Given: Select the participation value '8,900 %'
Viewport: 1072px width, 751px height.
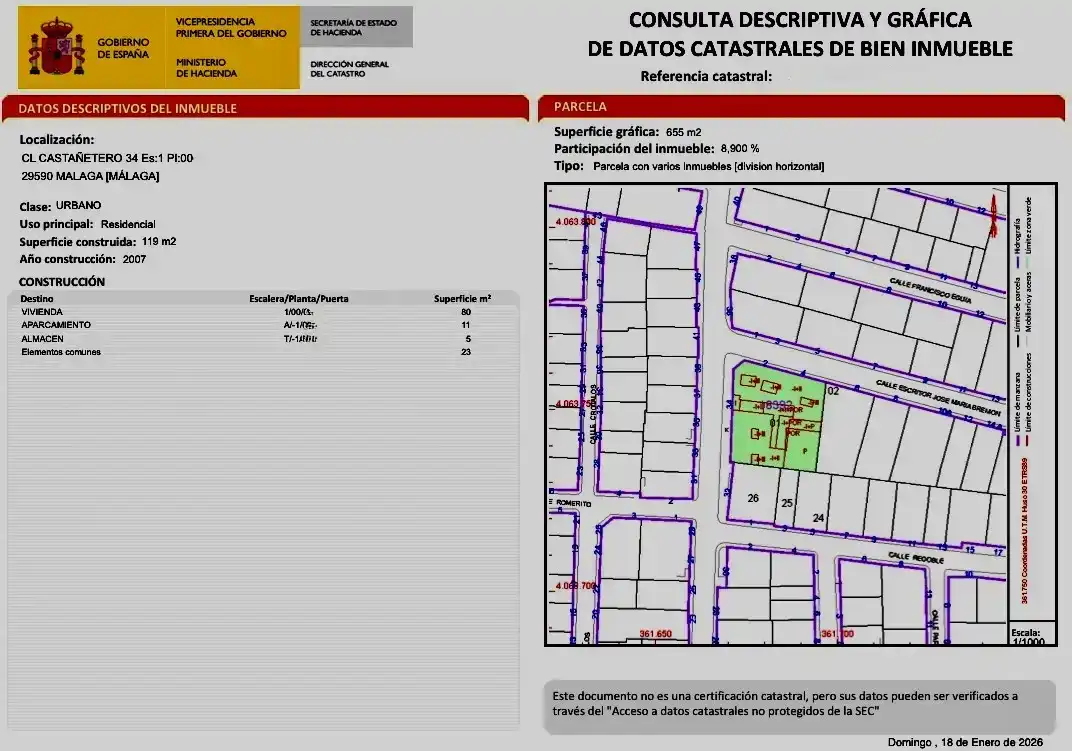Looking at the screenshot, I should tap(740, 148).
